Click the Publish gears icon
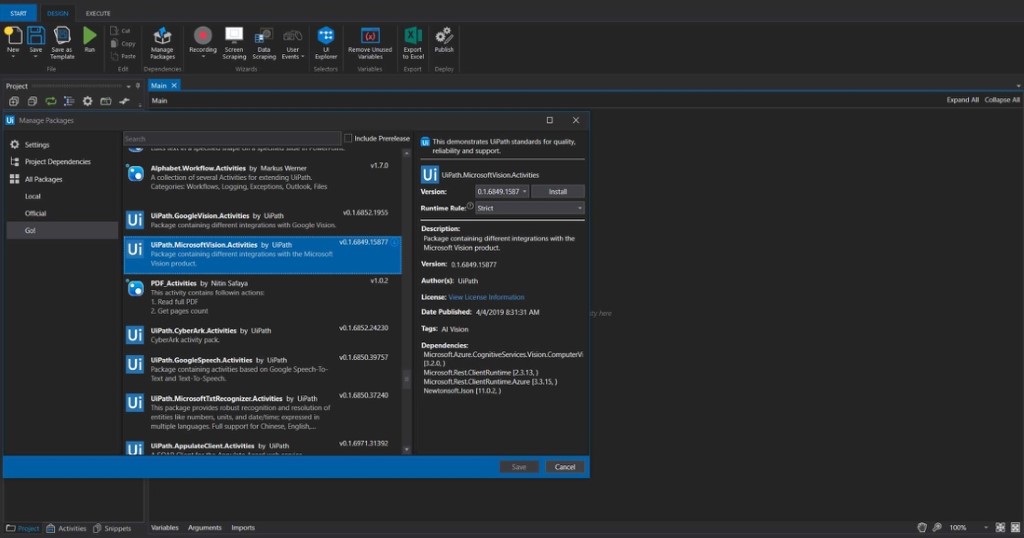The width and height of the screenshot is (1024, 538). (x=444, y=35)
